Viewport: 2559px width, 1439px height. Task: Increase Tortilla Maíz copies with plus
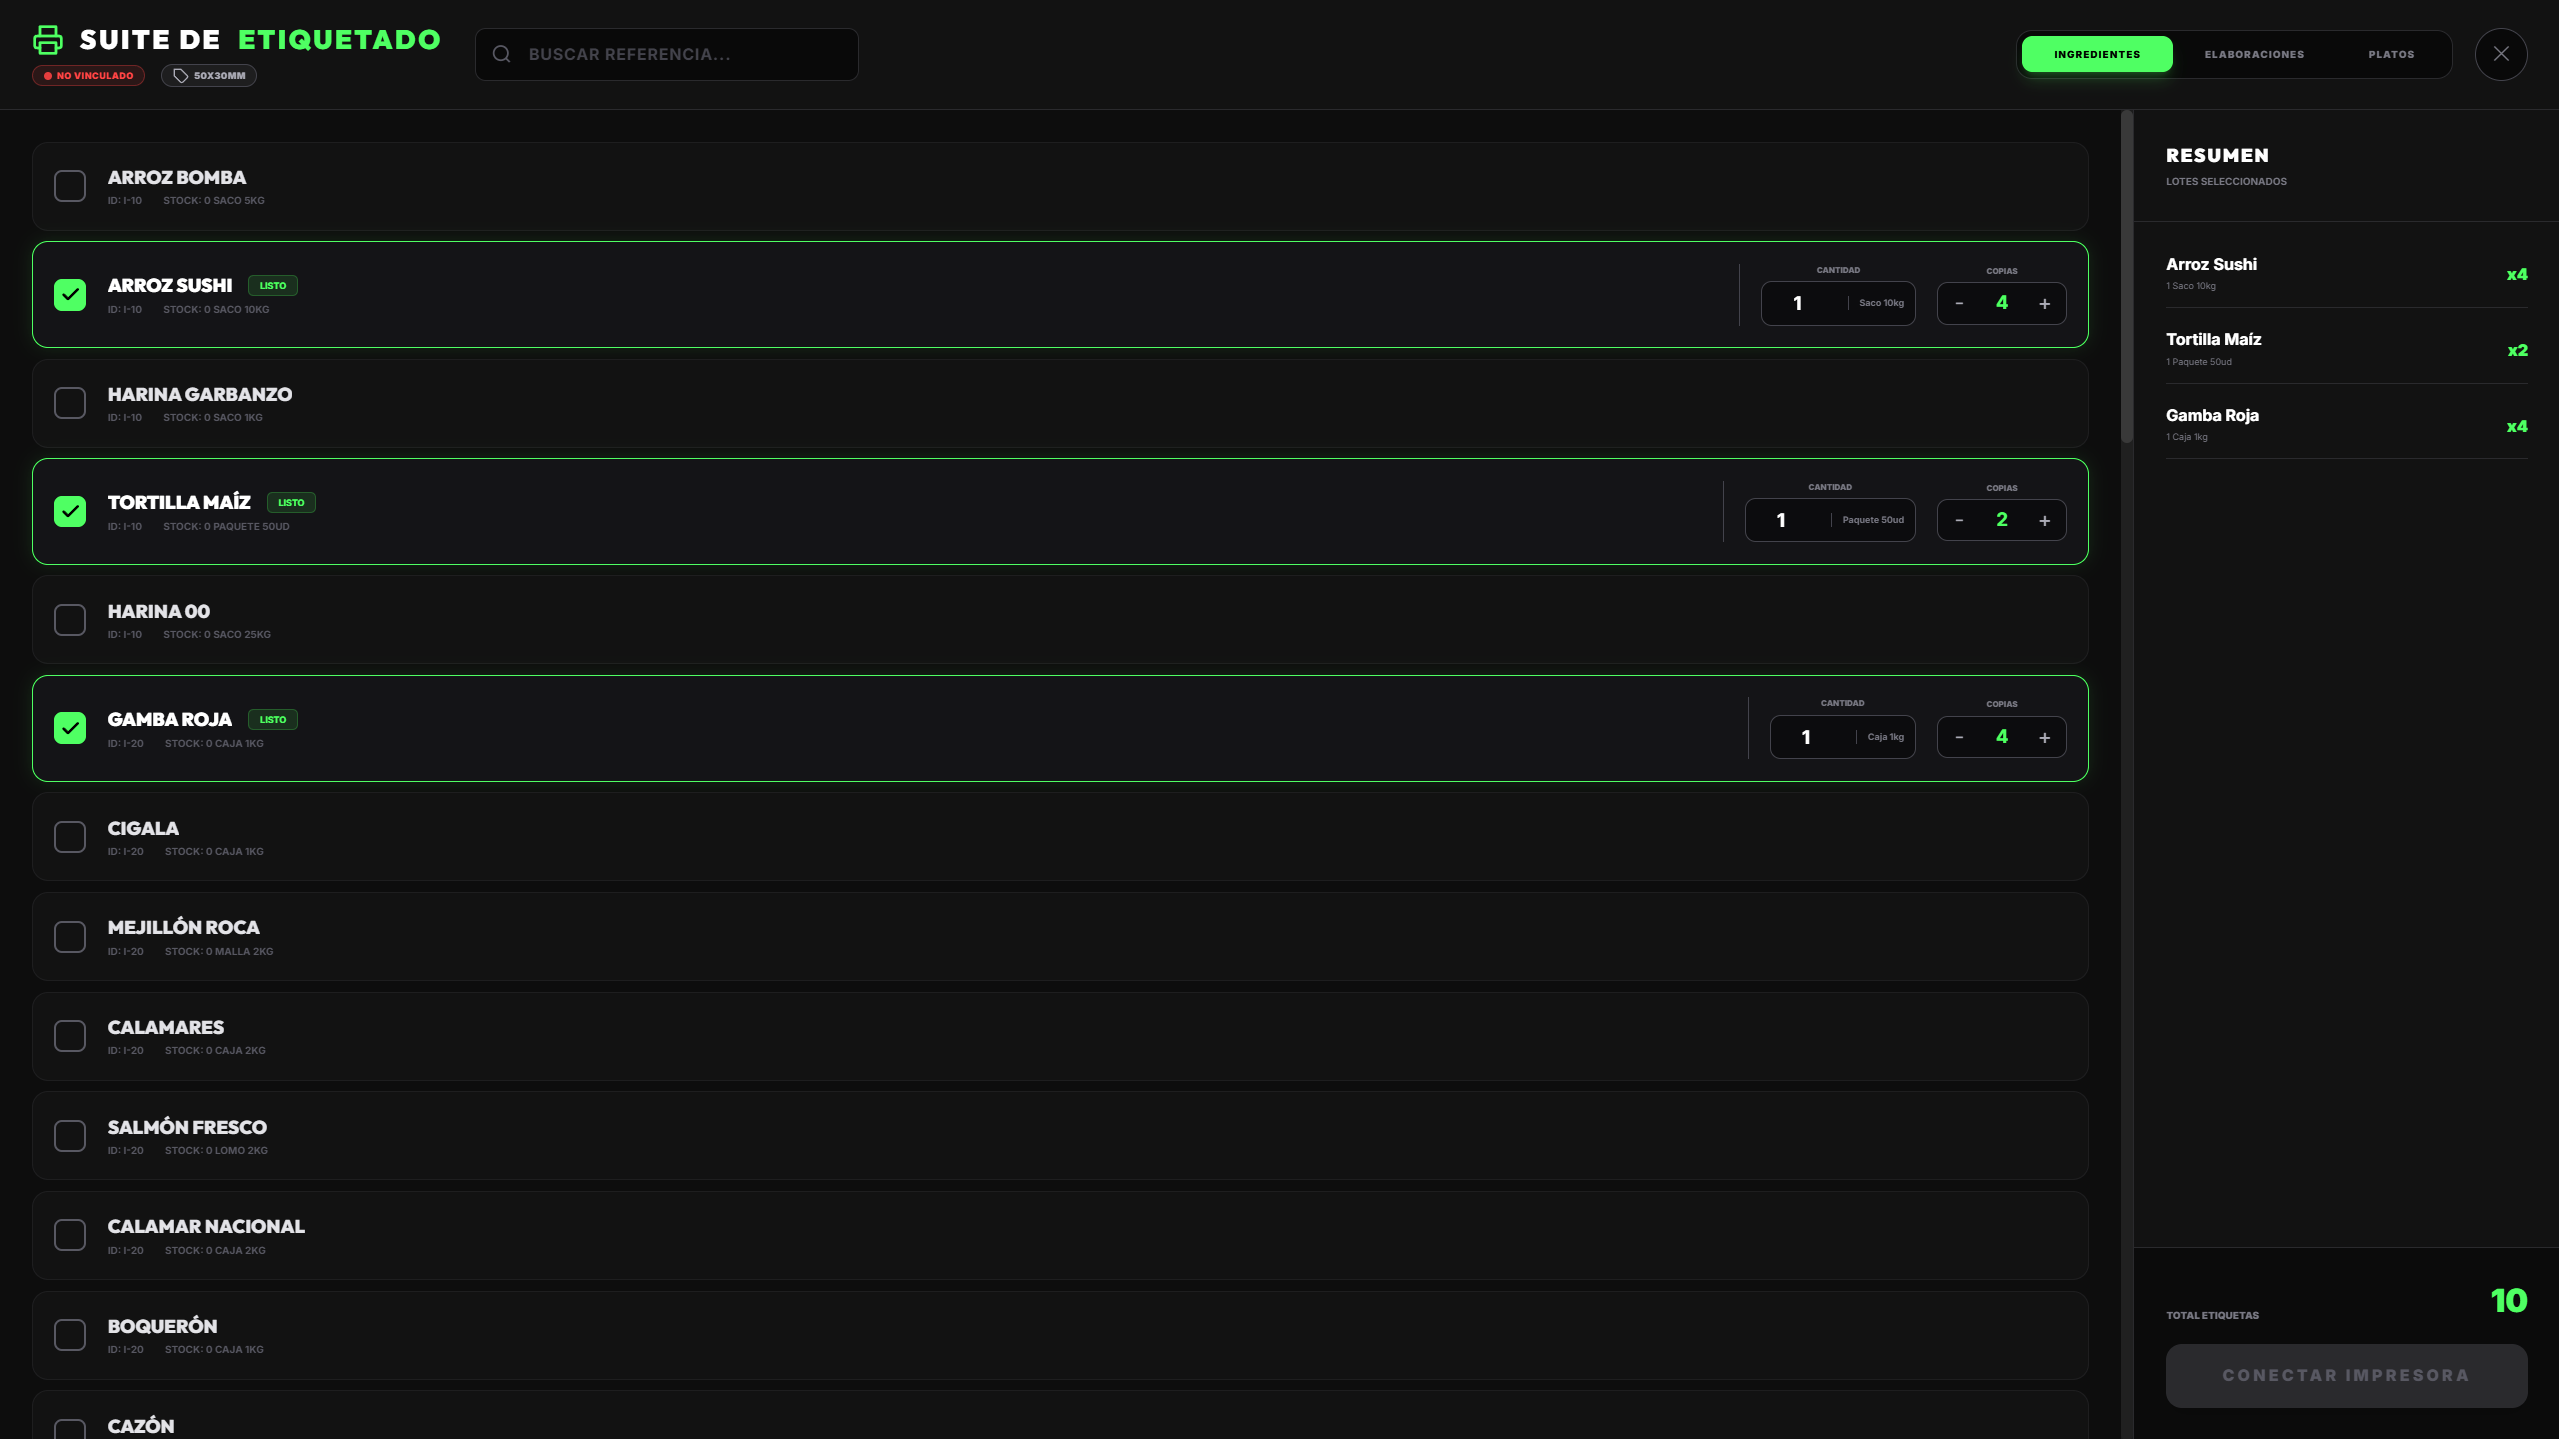2044,521
